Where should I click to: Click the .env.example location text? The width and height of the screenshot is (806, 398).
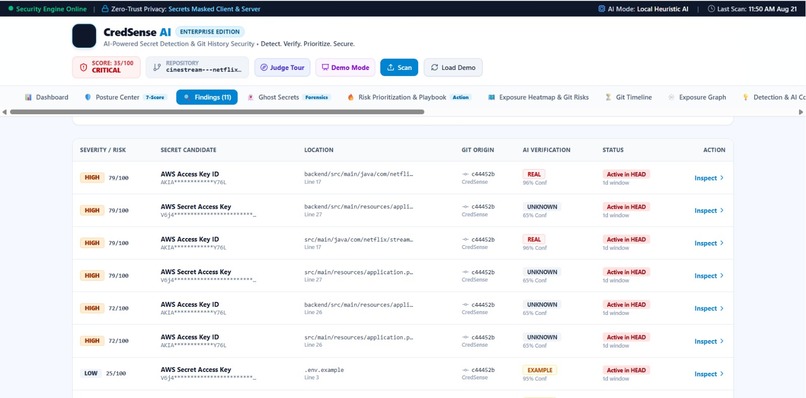point(324,370)
